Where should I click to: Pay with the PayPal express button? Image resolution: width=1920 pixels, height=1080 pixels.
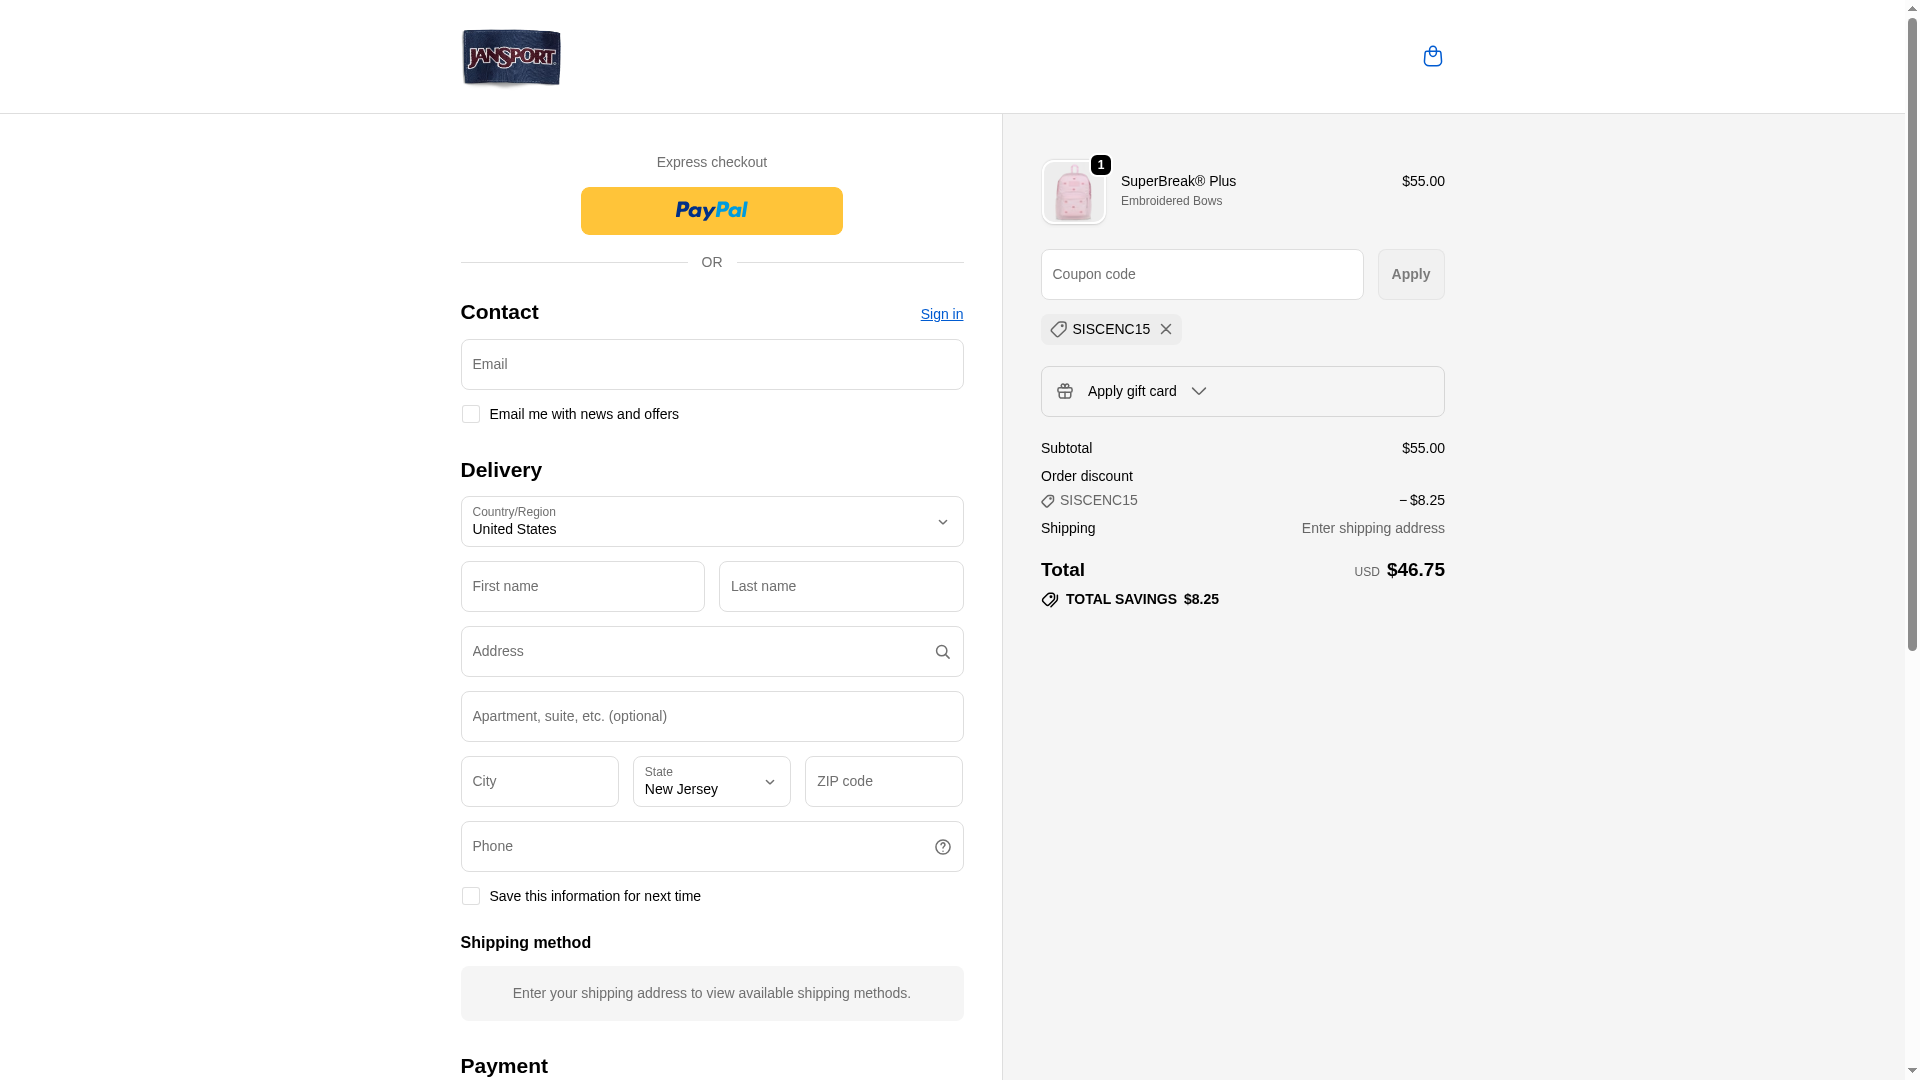pos(711,211)
